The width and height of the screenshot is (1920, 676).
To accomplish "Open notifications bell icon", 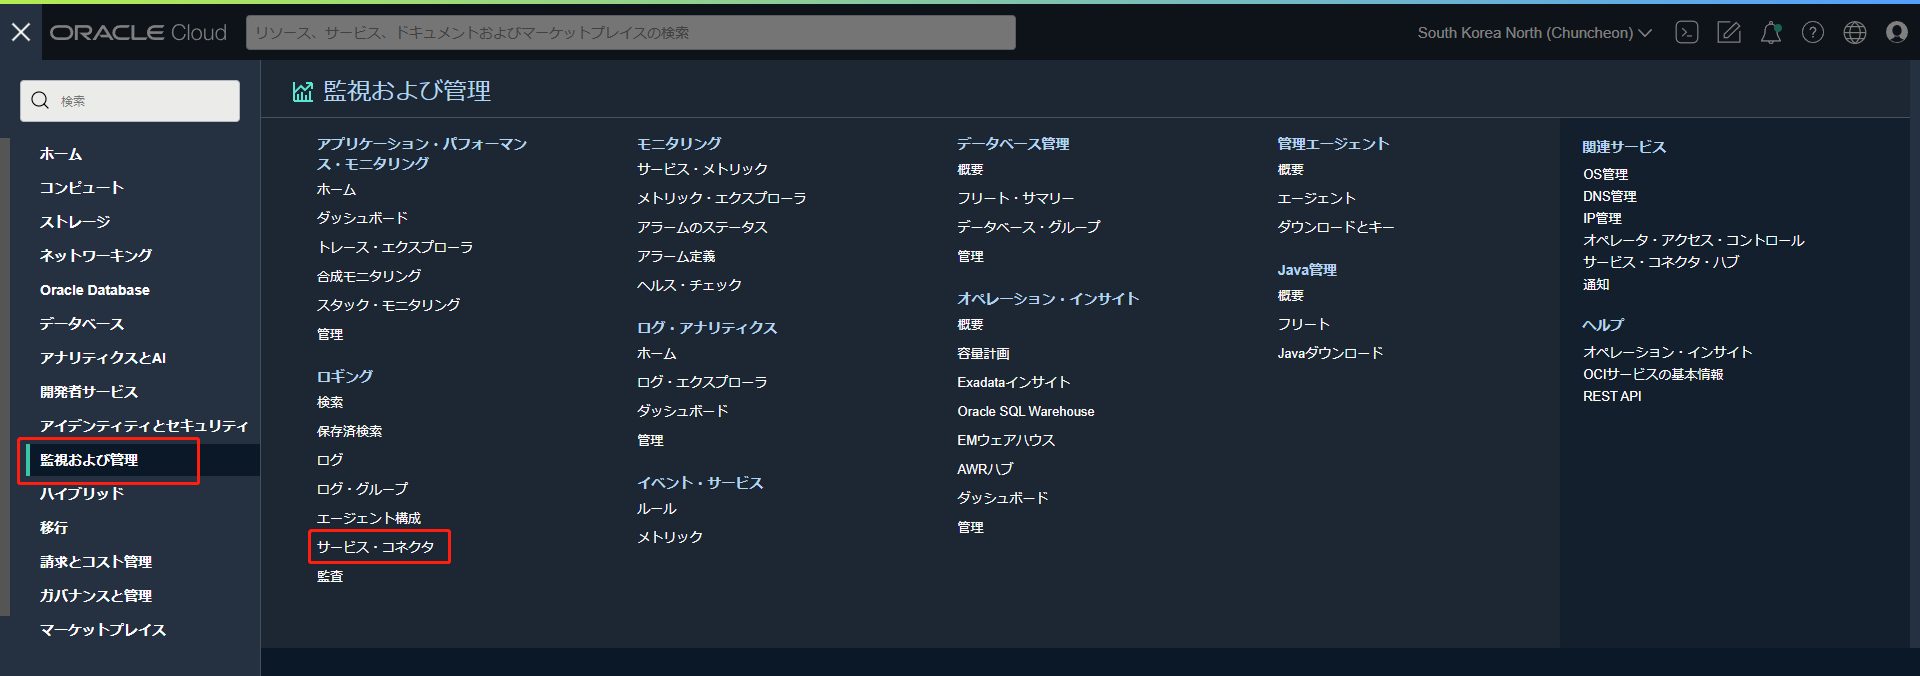I will click(x=1771, y=33).
